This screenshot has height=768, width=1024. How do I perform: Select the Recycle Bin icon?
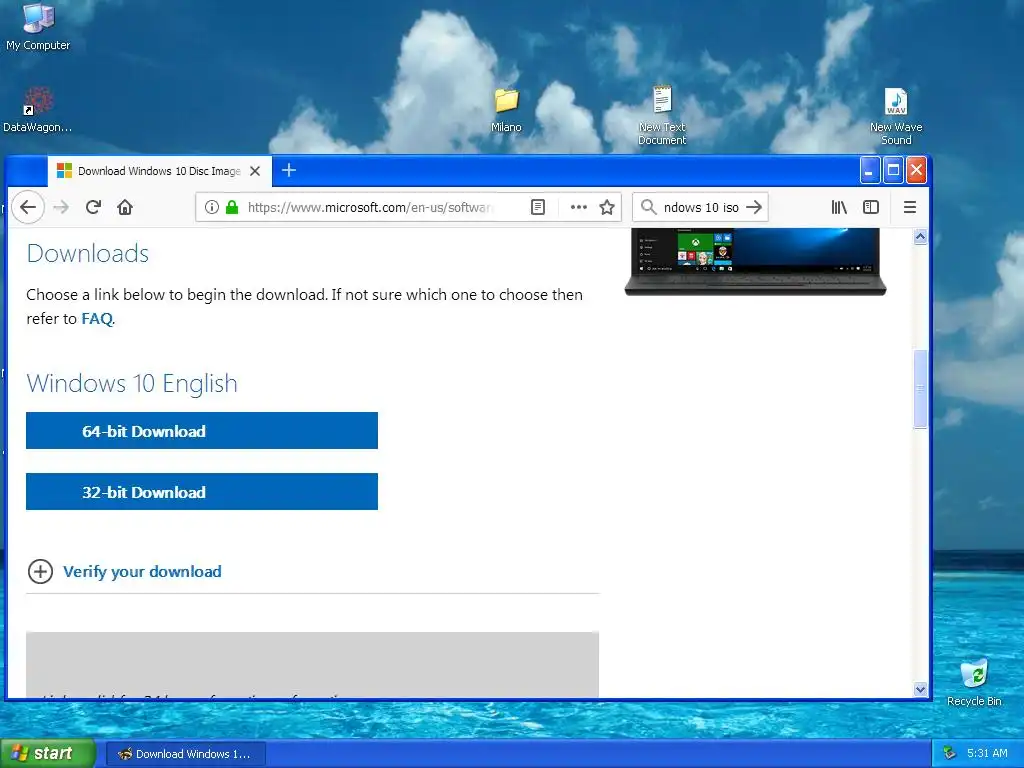click(974, 682)
